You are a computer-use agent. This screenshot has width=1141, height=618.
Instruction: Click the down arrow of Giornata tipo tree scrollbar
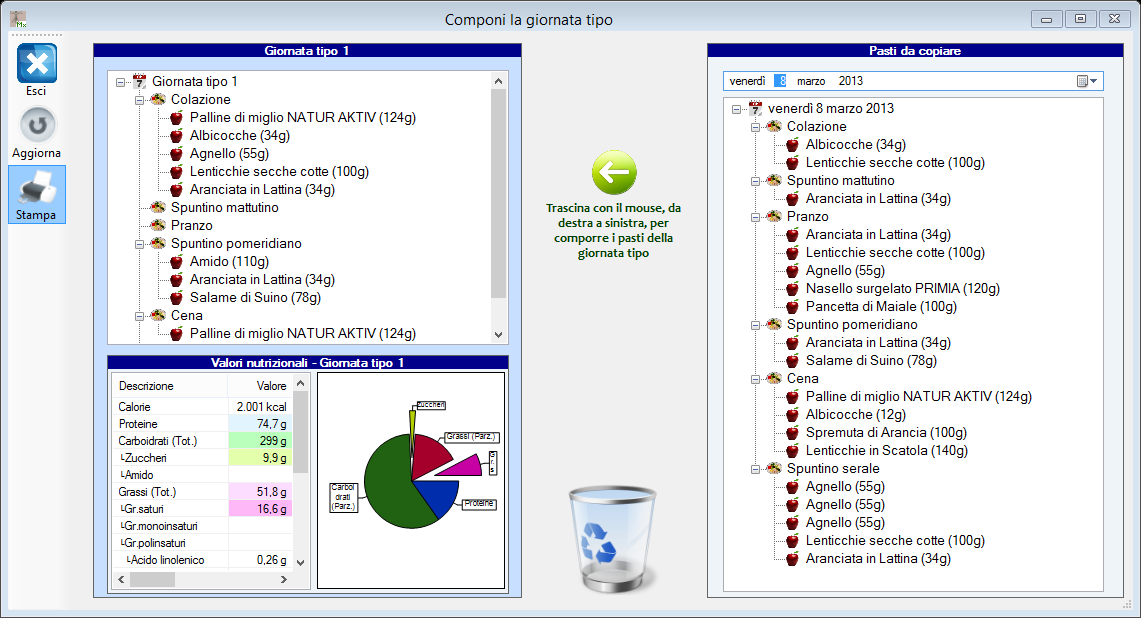499,336
